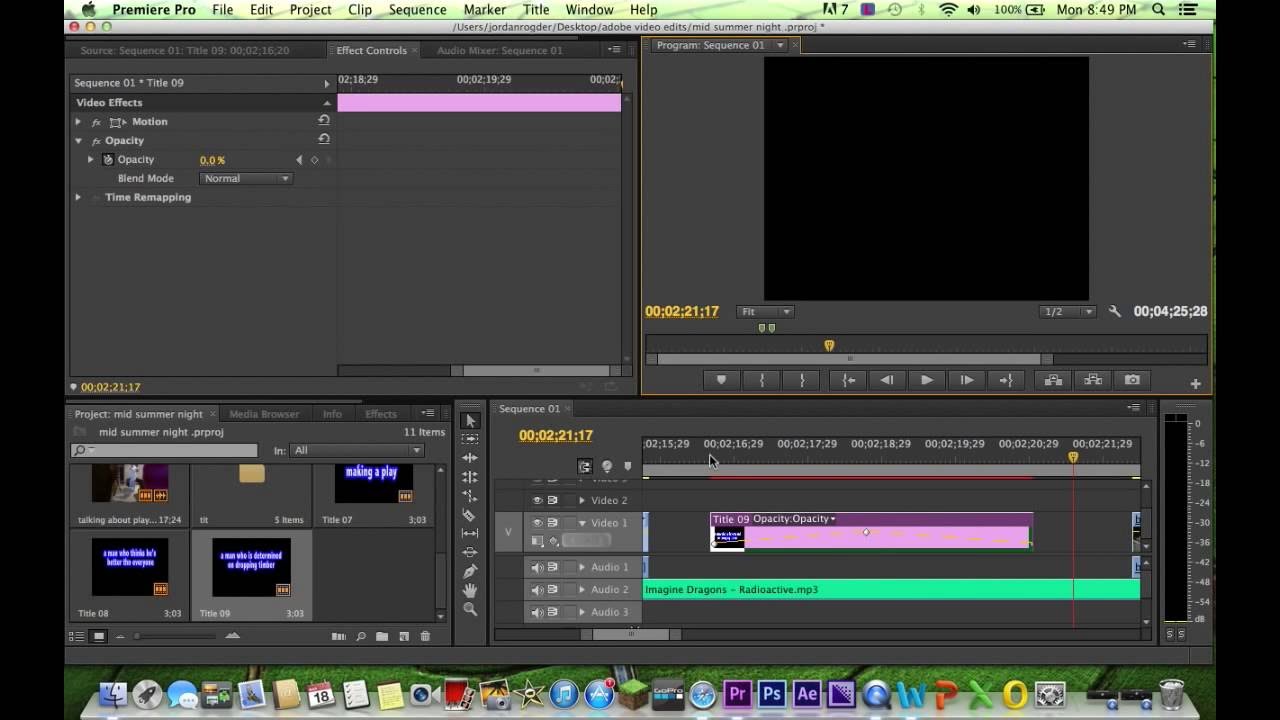The image size is (1280, 720).
Task: Toggle the Opacity animation stopwatch
Action: tap(108, 160)
